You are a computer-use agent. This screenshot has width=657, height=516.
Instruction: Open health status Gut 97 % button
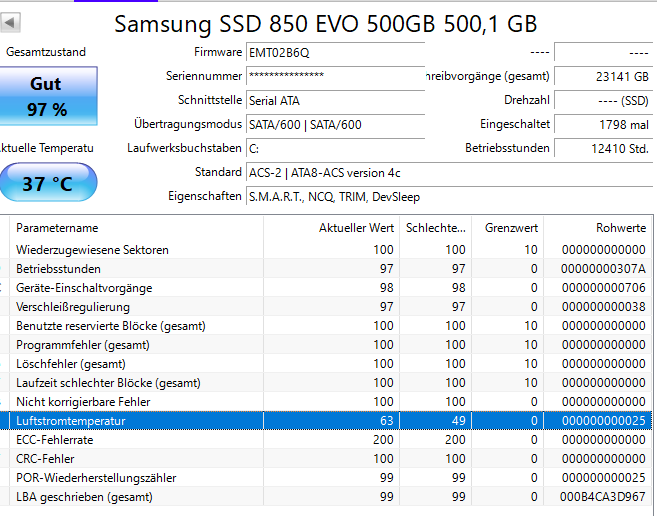tap(49, 96)
